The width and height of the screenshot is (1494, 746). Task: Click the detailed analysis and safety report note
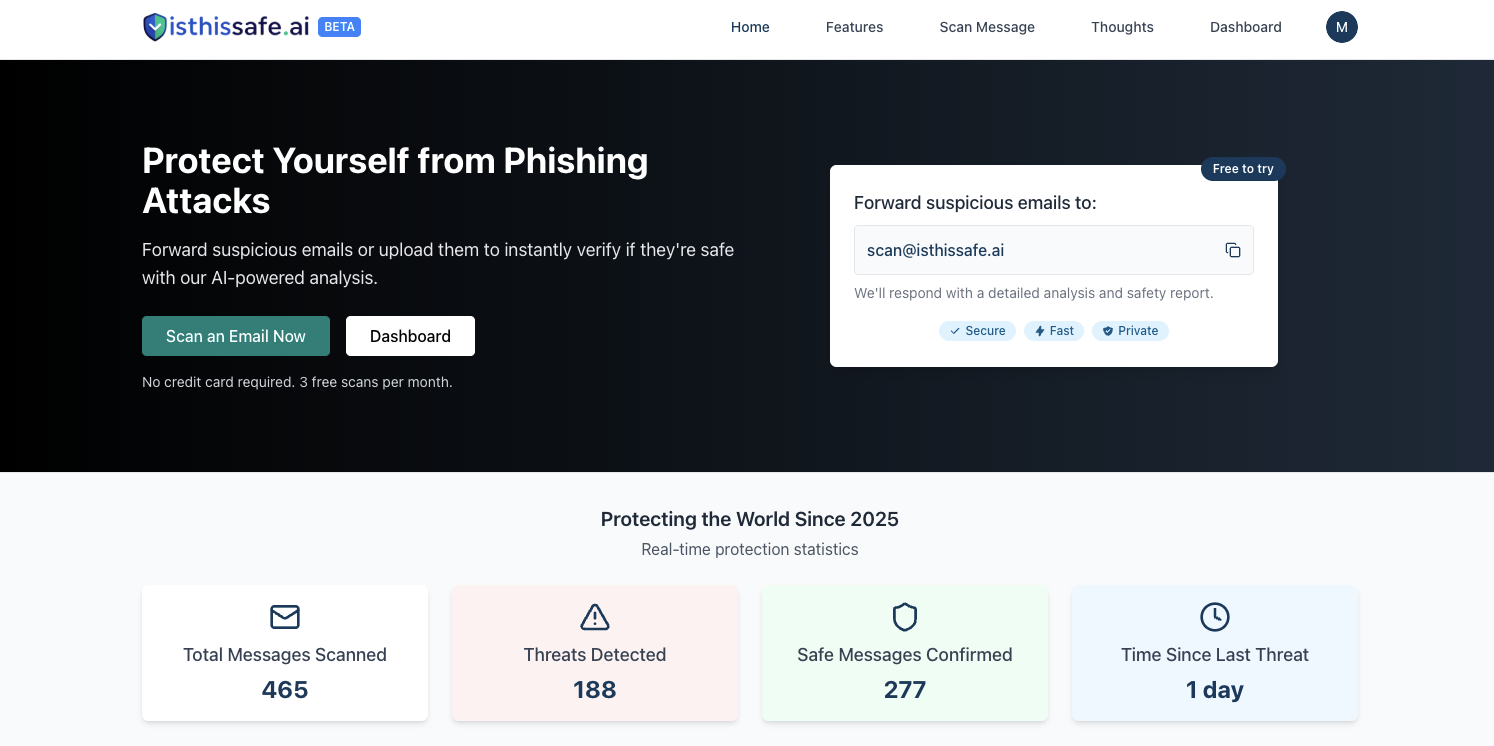[x=1033, y=293]
